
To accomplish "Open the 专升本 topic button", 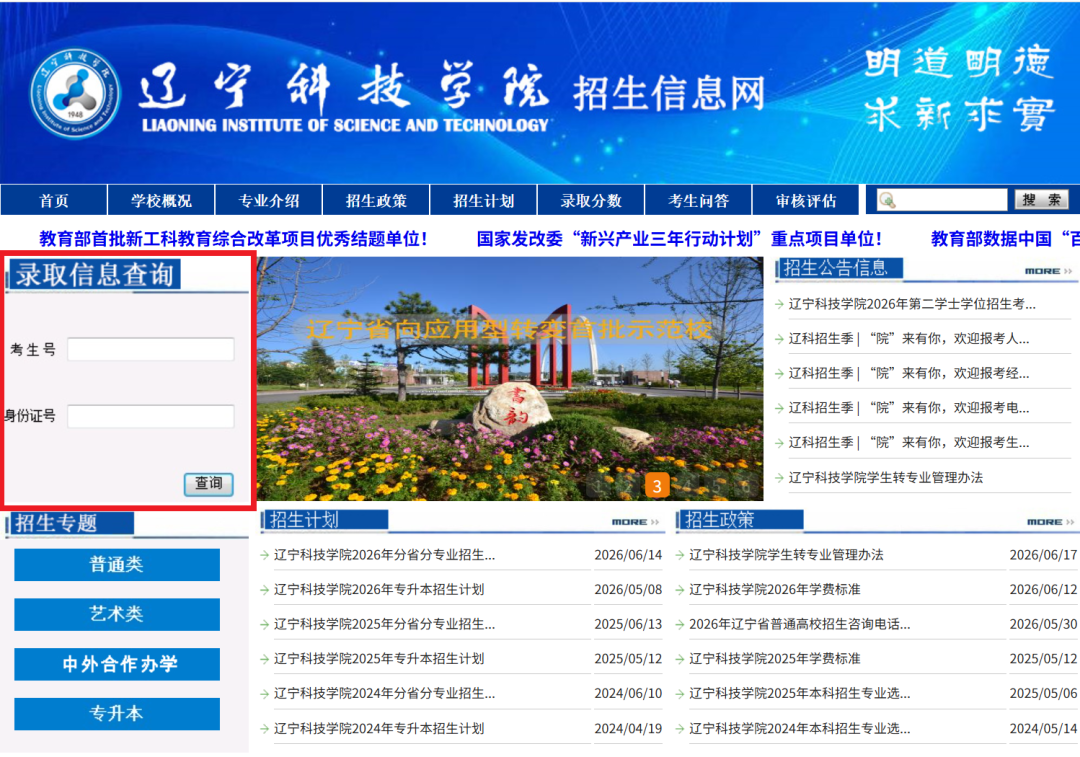I will tap(117, 714).
